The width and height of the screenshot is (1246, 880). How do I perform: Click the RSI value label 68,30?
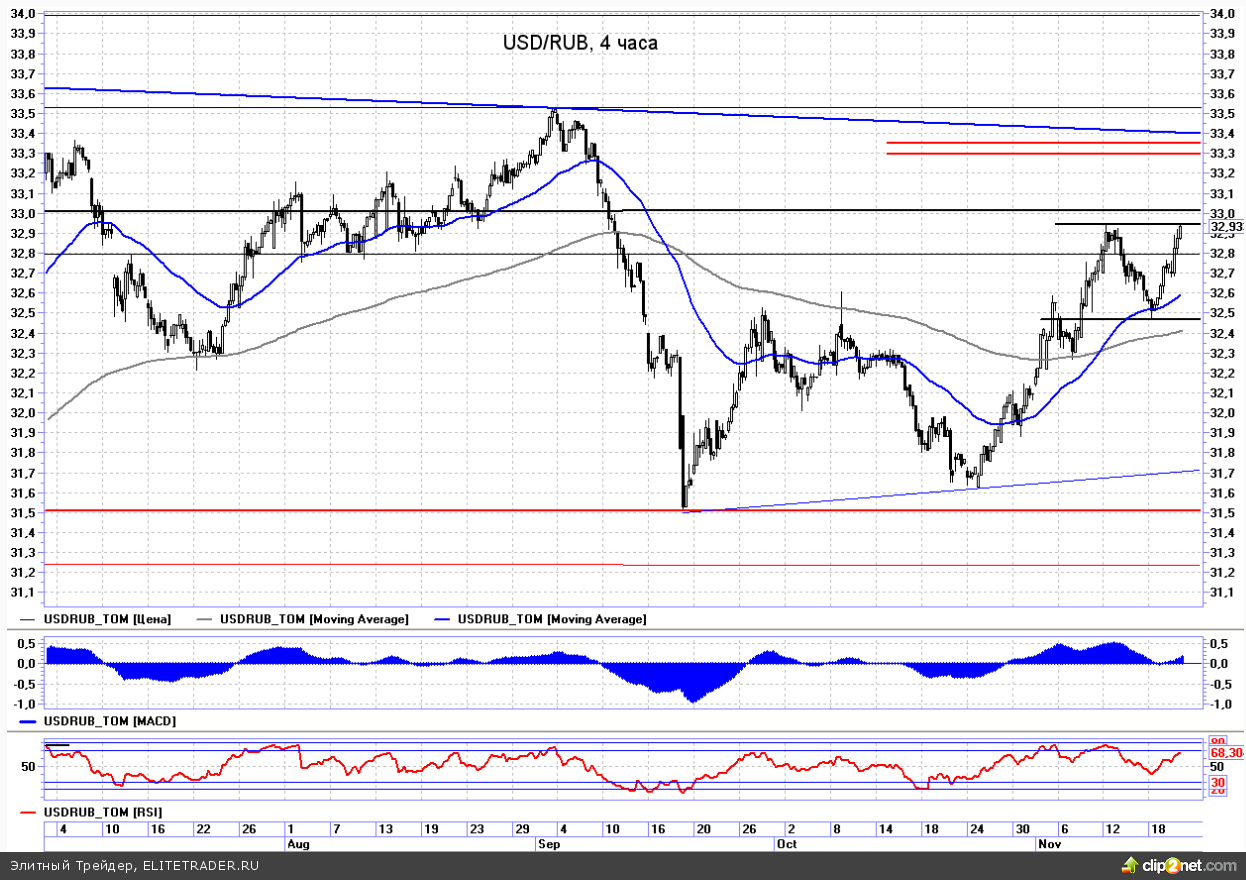[x=1225, y=753]
